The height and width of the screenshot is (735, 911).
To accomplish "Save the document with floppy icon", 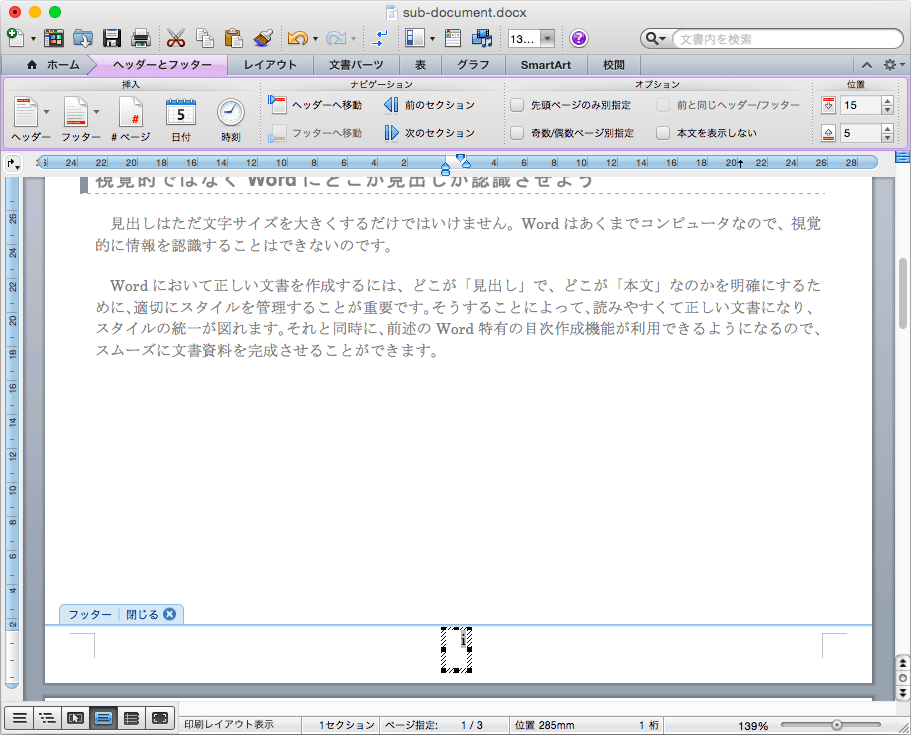I will [112, 38].
